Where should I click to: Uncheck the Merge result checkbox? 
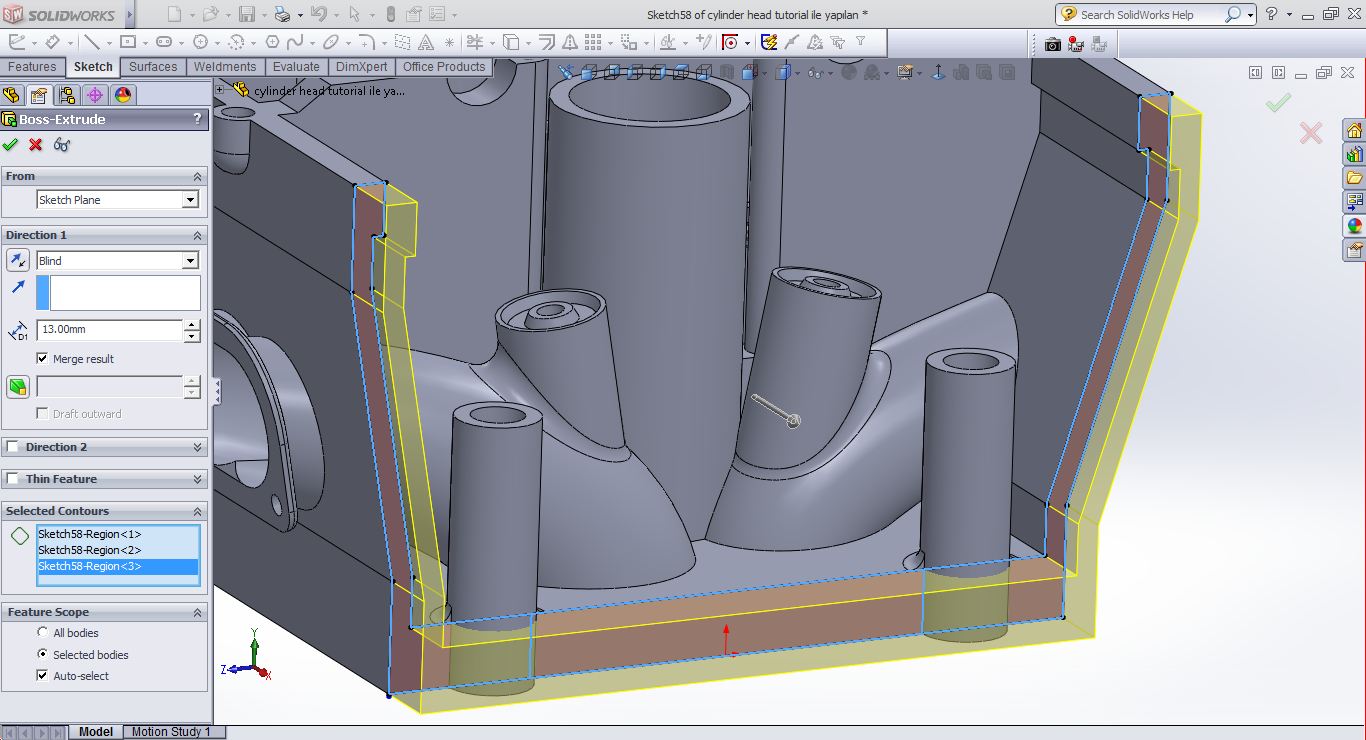[42, 358]
